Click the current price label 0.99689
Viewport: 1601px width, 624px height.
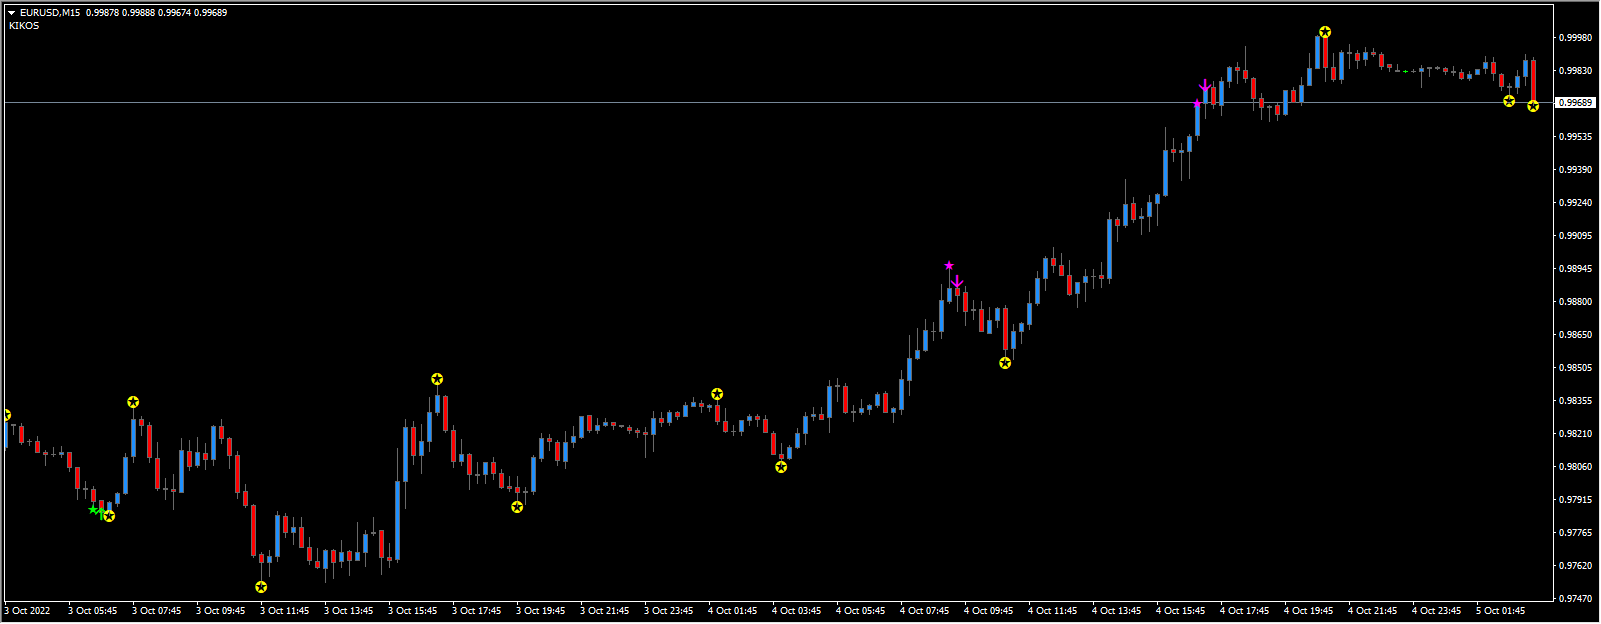pyautogui.click(x=1575, y=103)
